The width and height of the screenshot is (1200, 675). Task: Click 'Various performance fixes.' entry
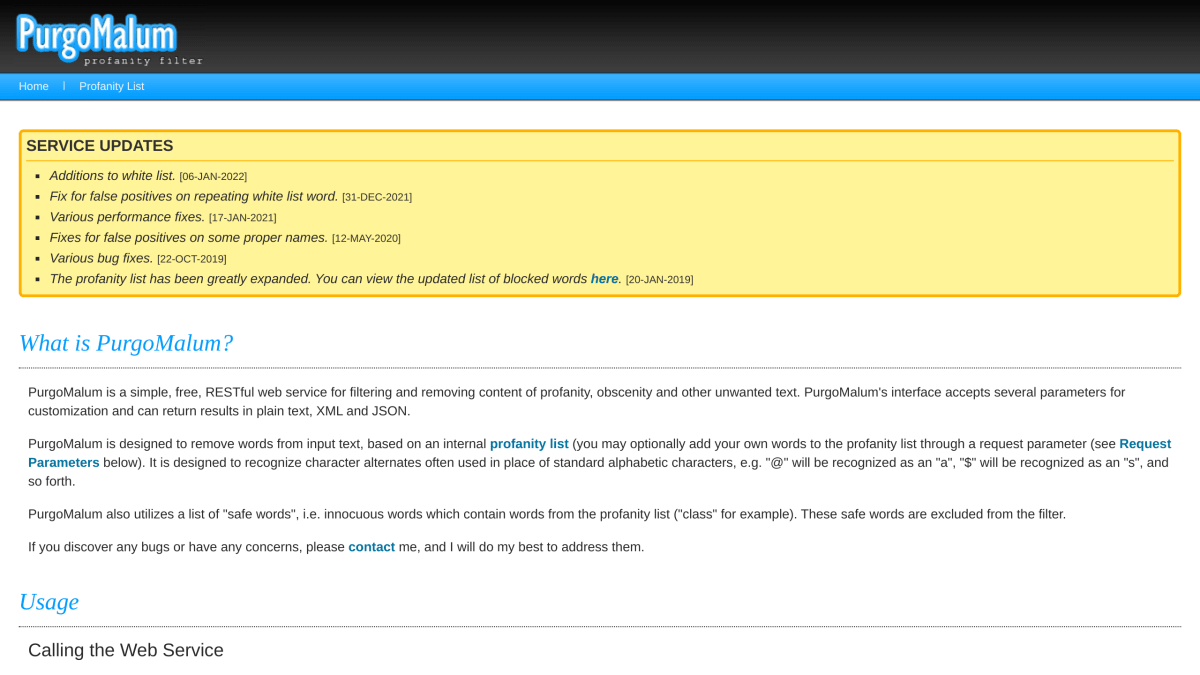tap(127, 217)
